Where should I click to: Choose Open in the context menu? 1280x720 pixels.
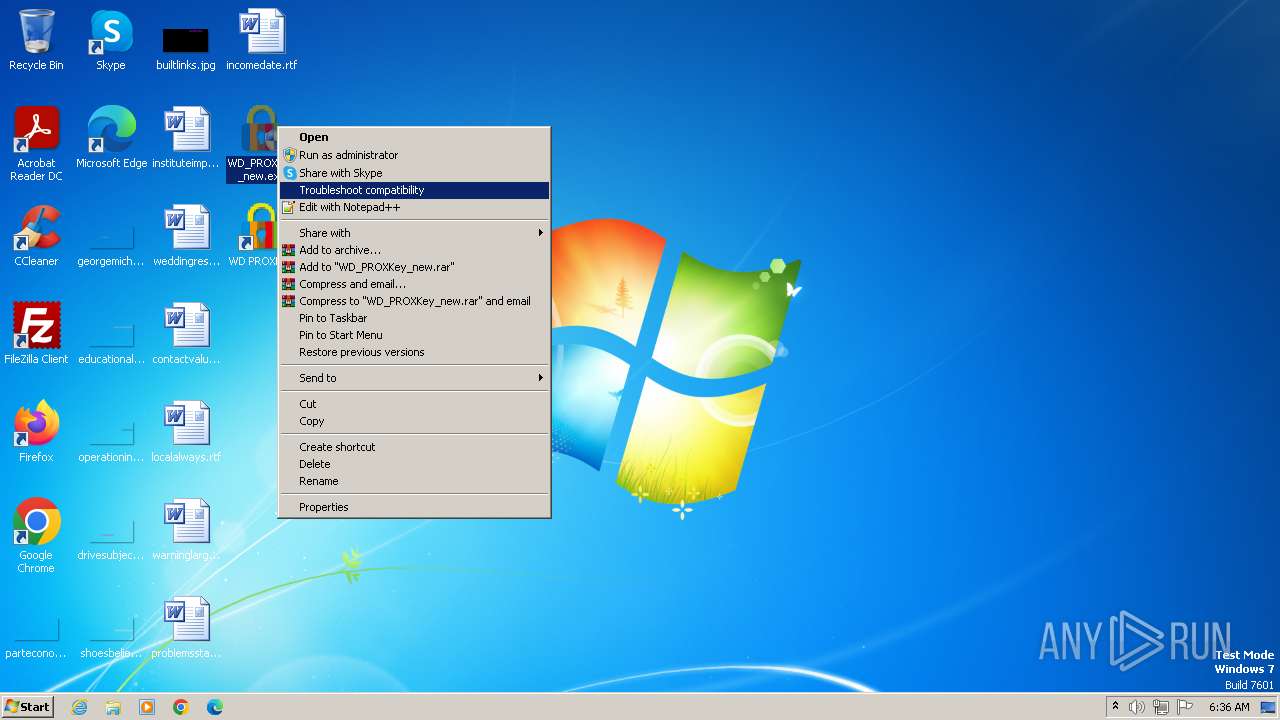coord(414,137)
